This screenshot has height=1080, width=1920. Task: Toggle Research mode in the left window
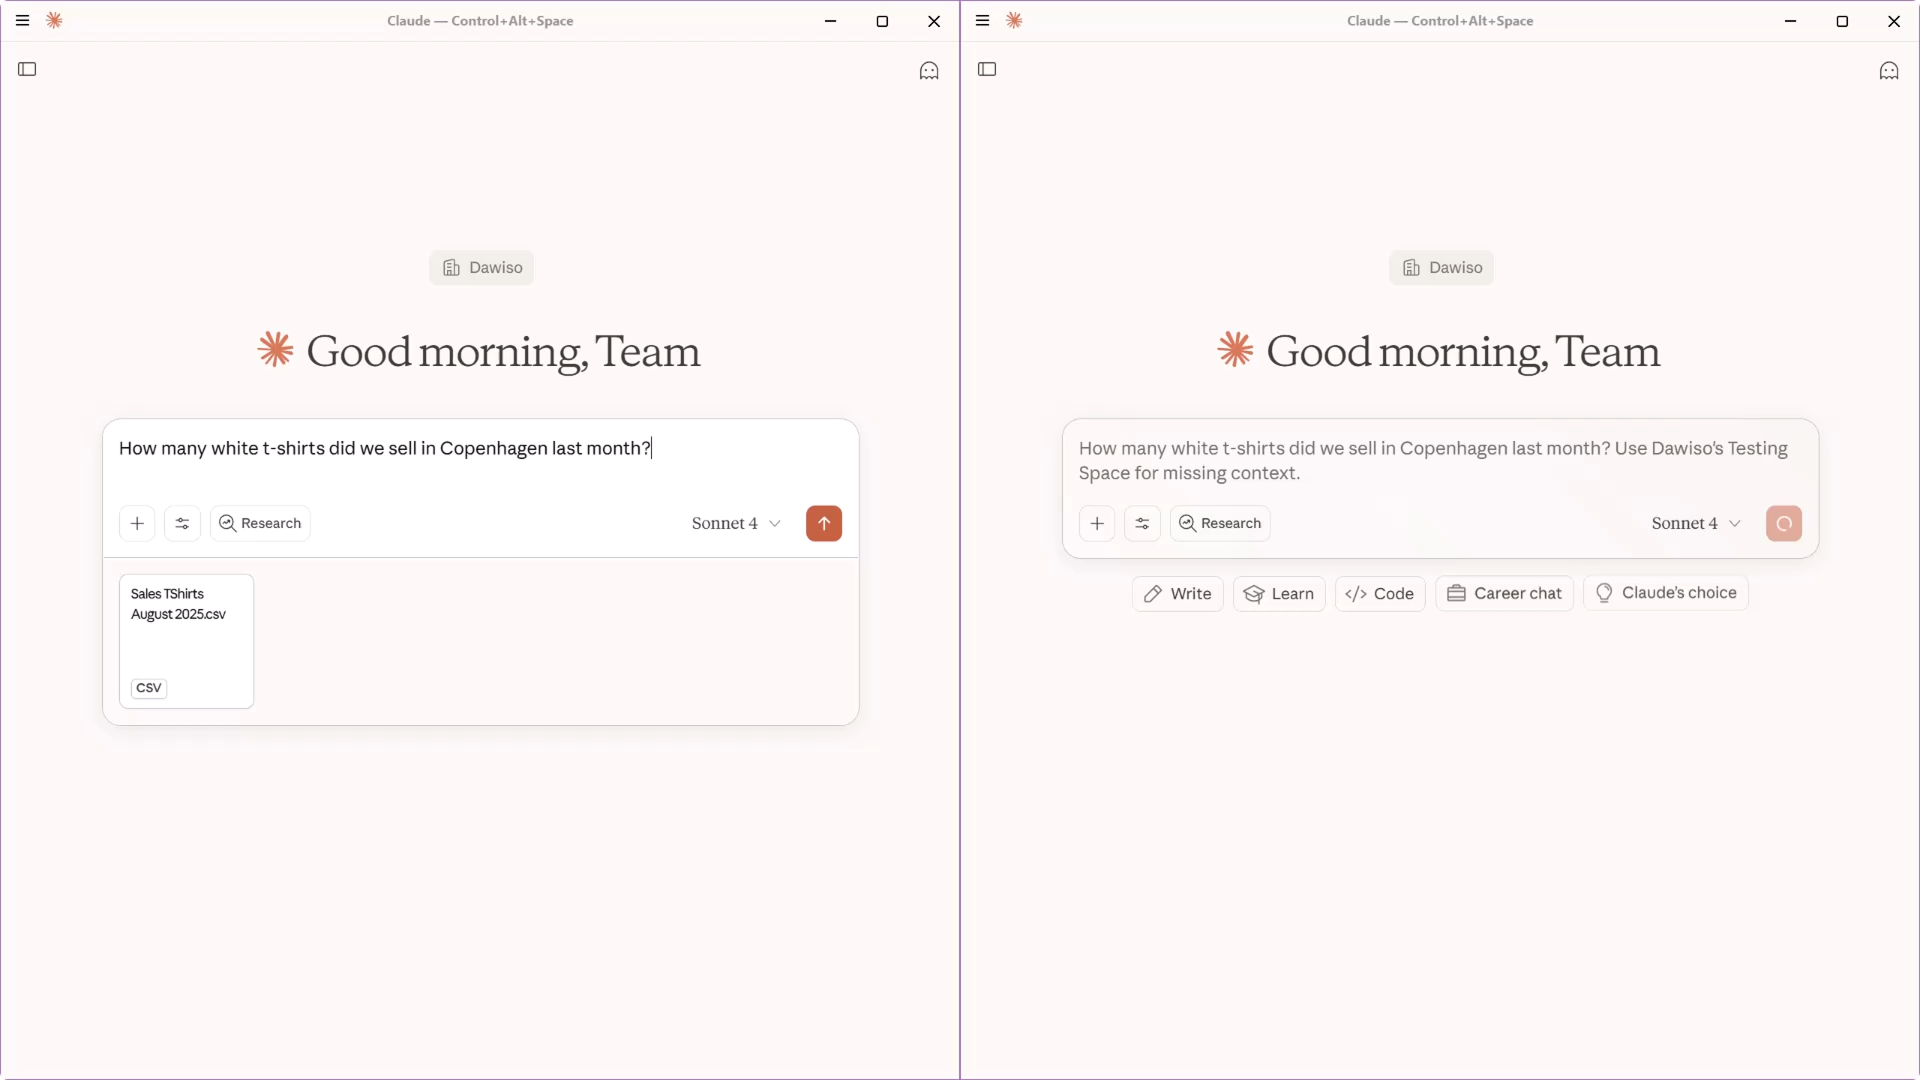(259, 523)
